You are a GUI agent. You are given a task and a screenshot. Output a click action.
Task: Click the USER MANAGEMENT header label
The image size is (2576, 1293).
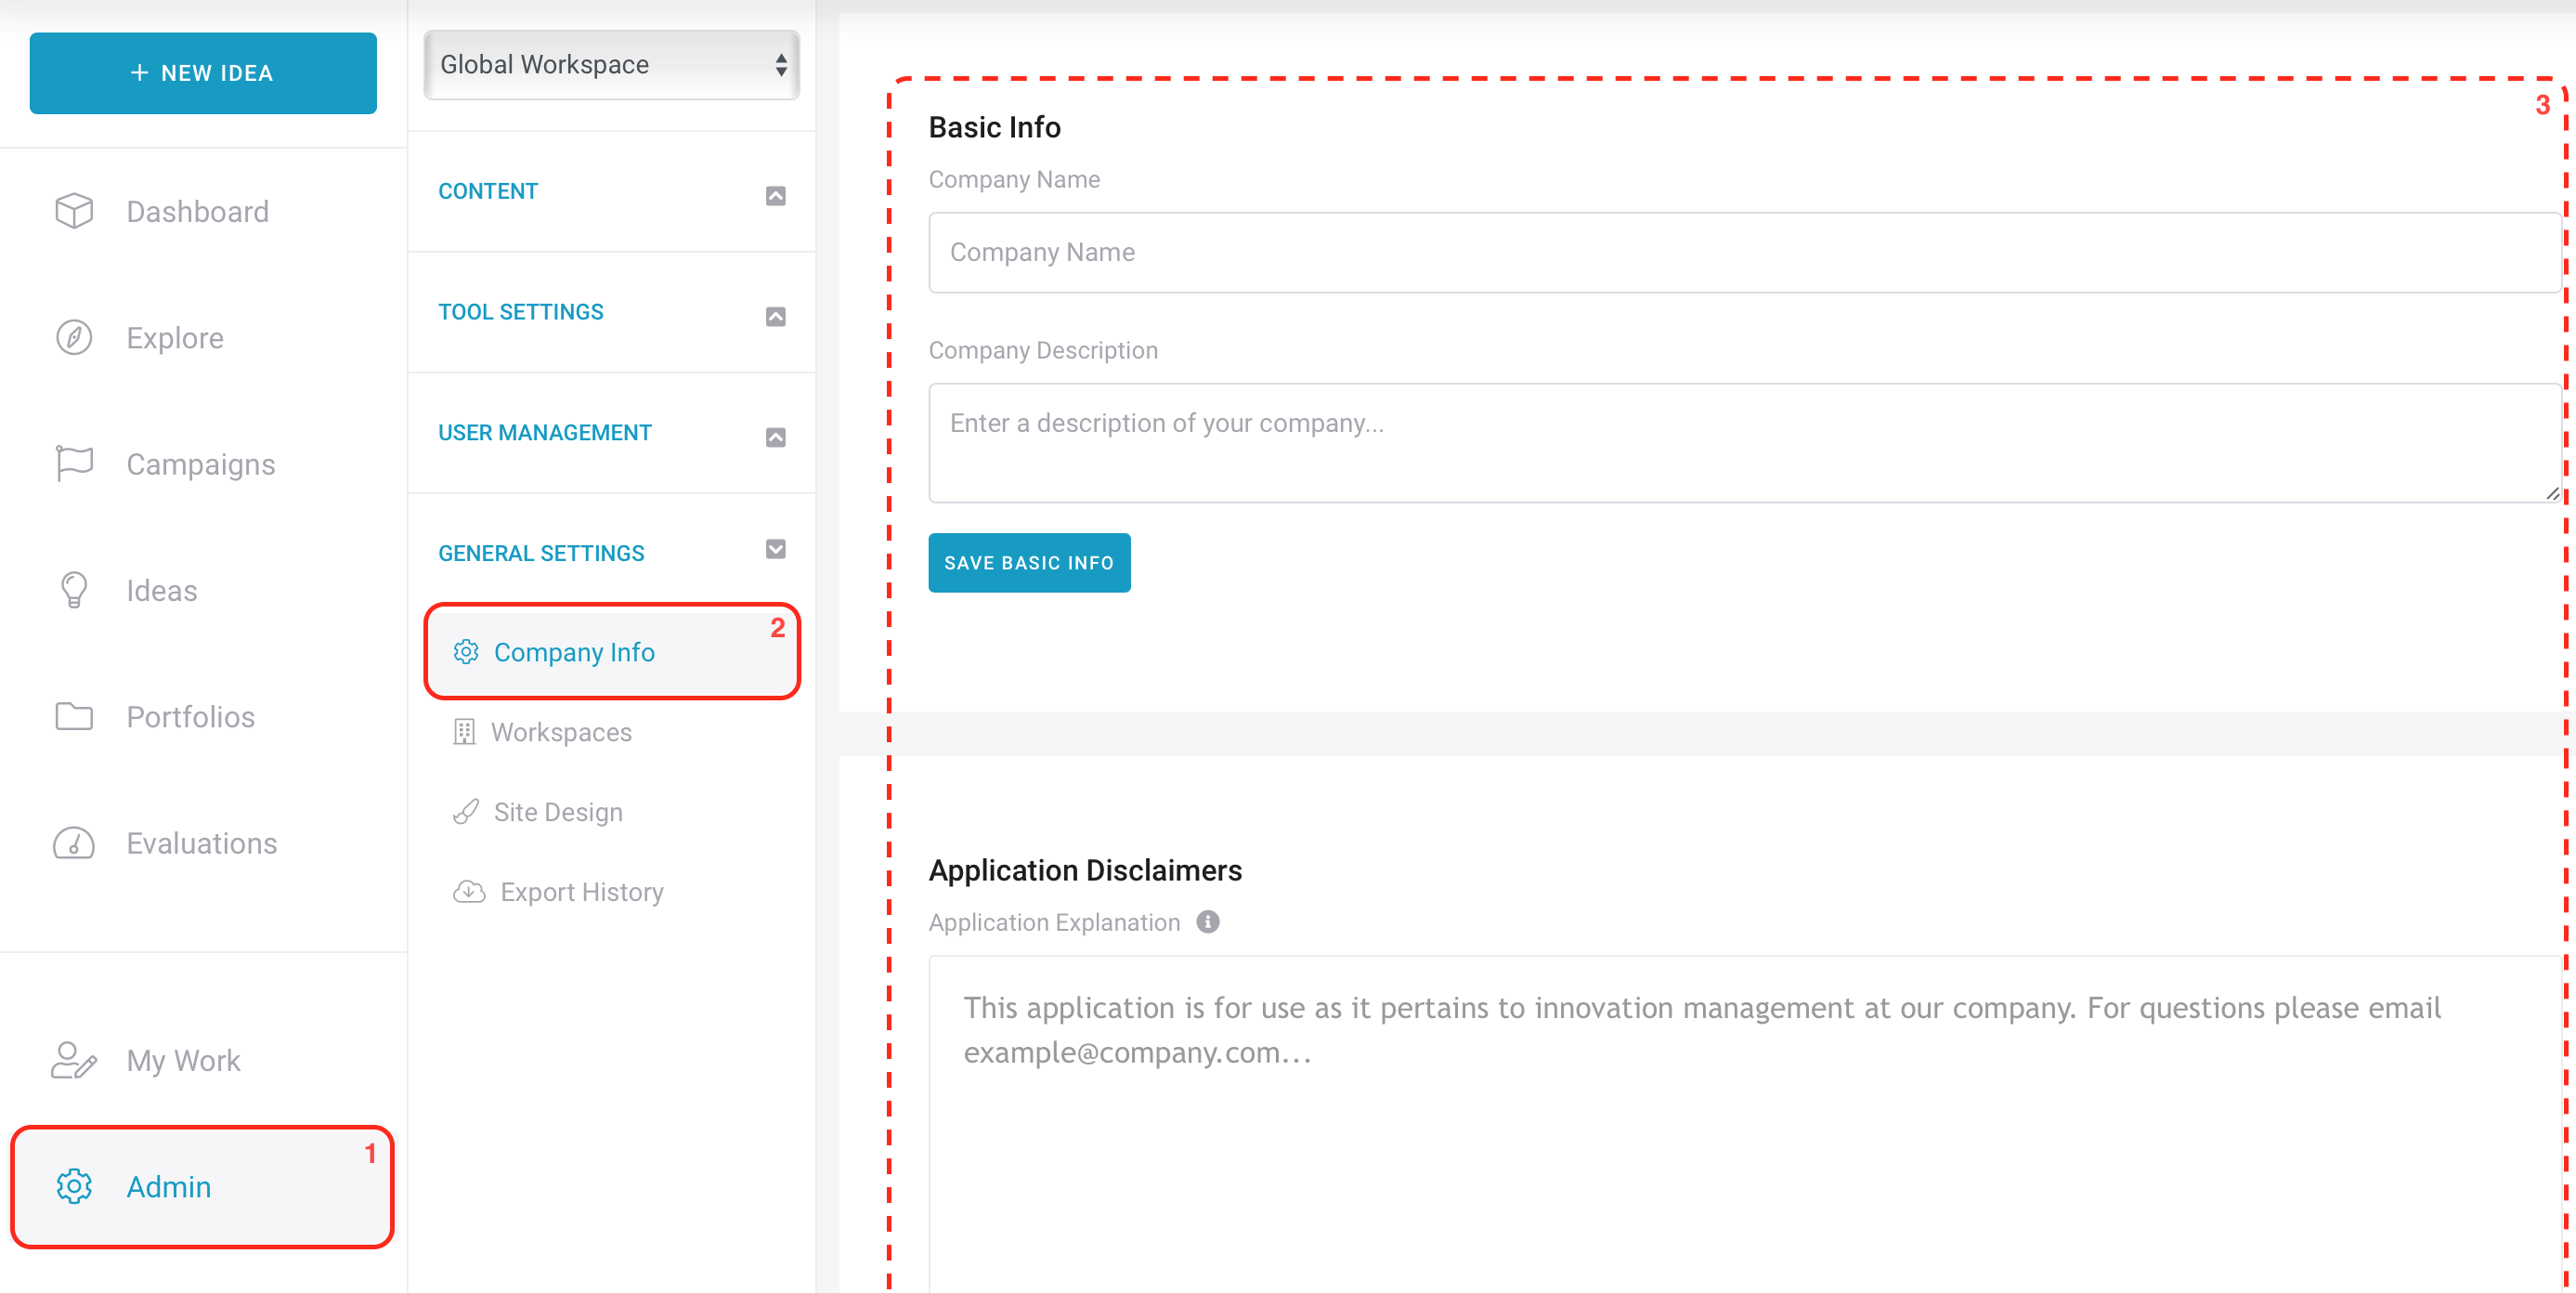click(x=544, y=433)
